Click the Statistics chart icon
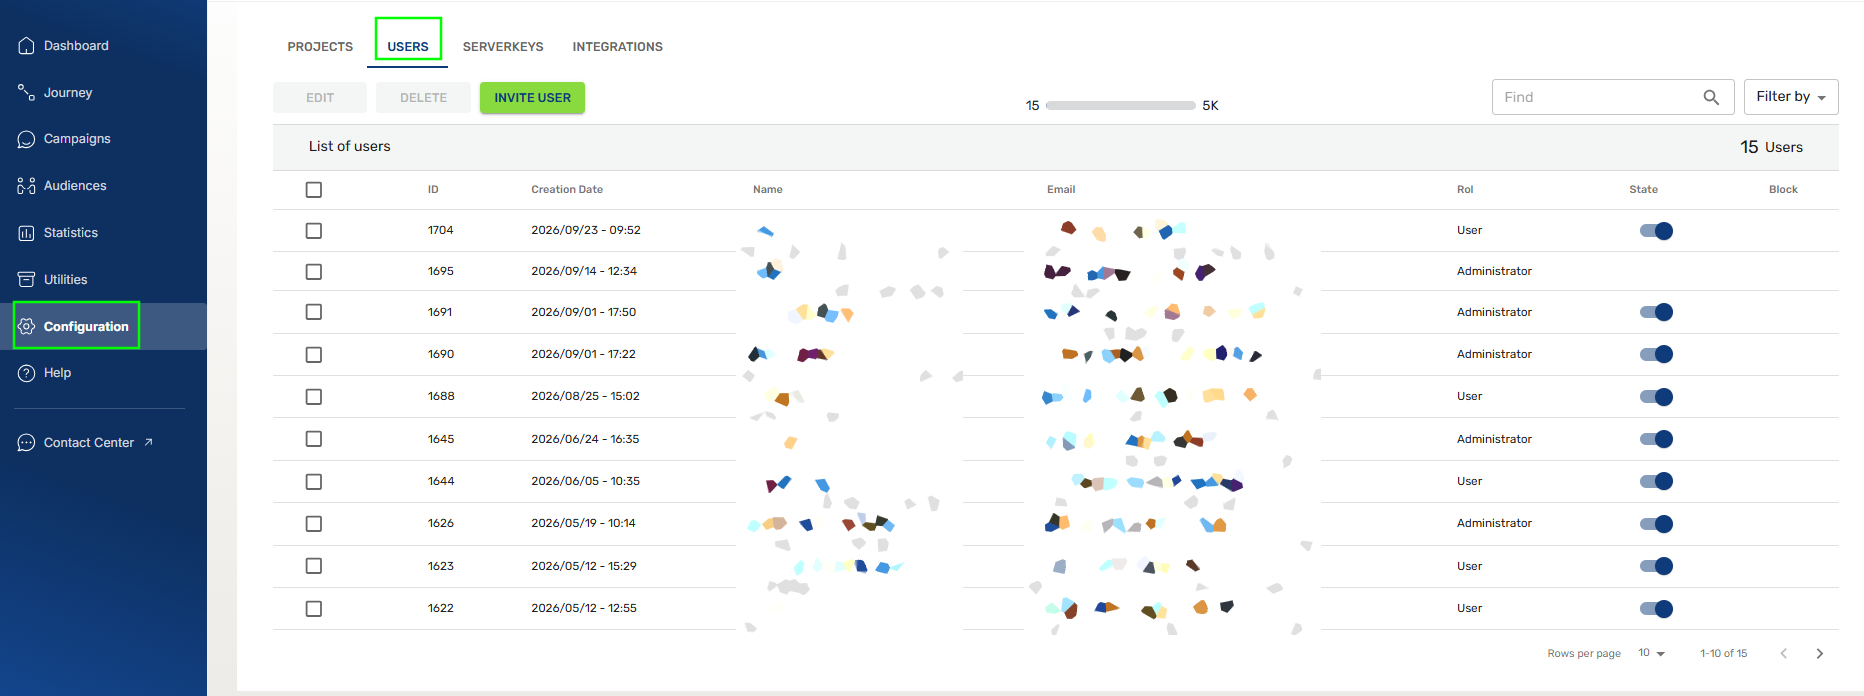This screenshot has height=696, width=1864. 27,233
